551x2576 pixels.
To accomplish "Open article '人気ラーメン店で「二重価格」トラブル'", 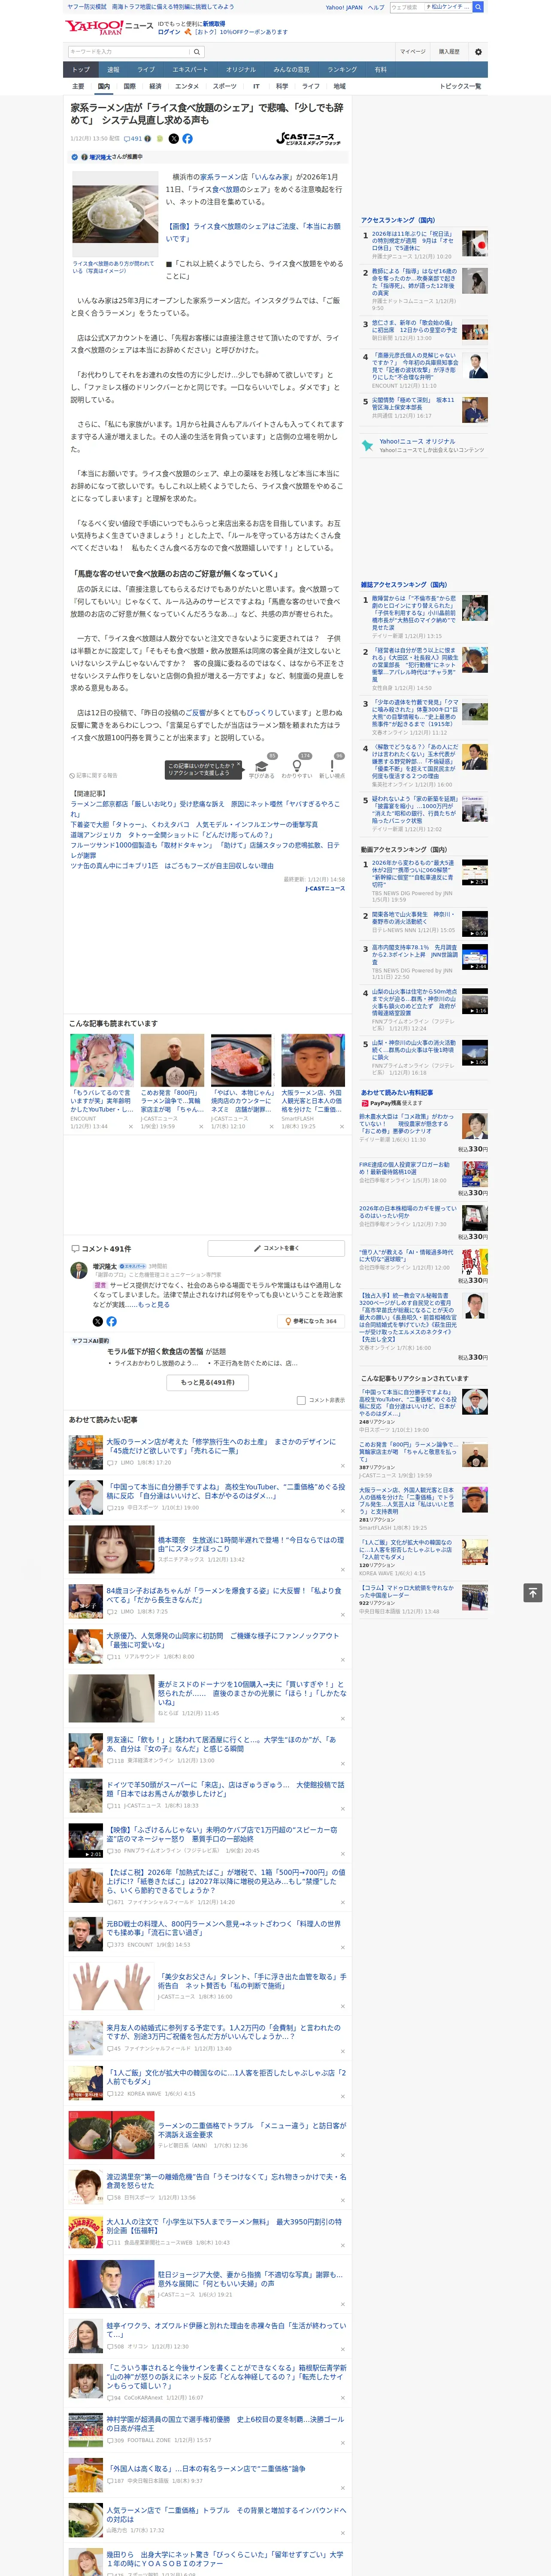I will click(226, 2514).
